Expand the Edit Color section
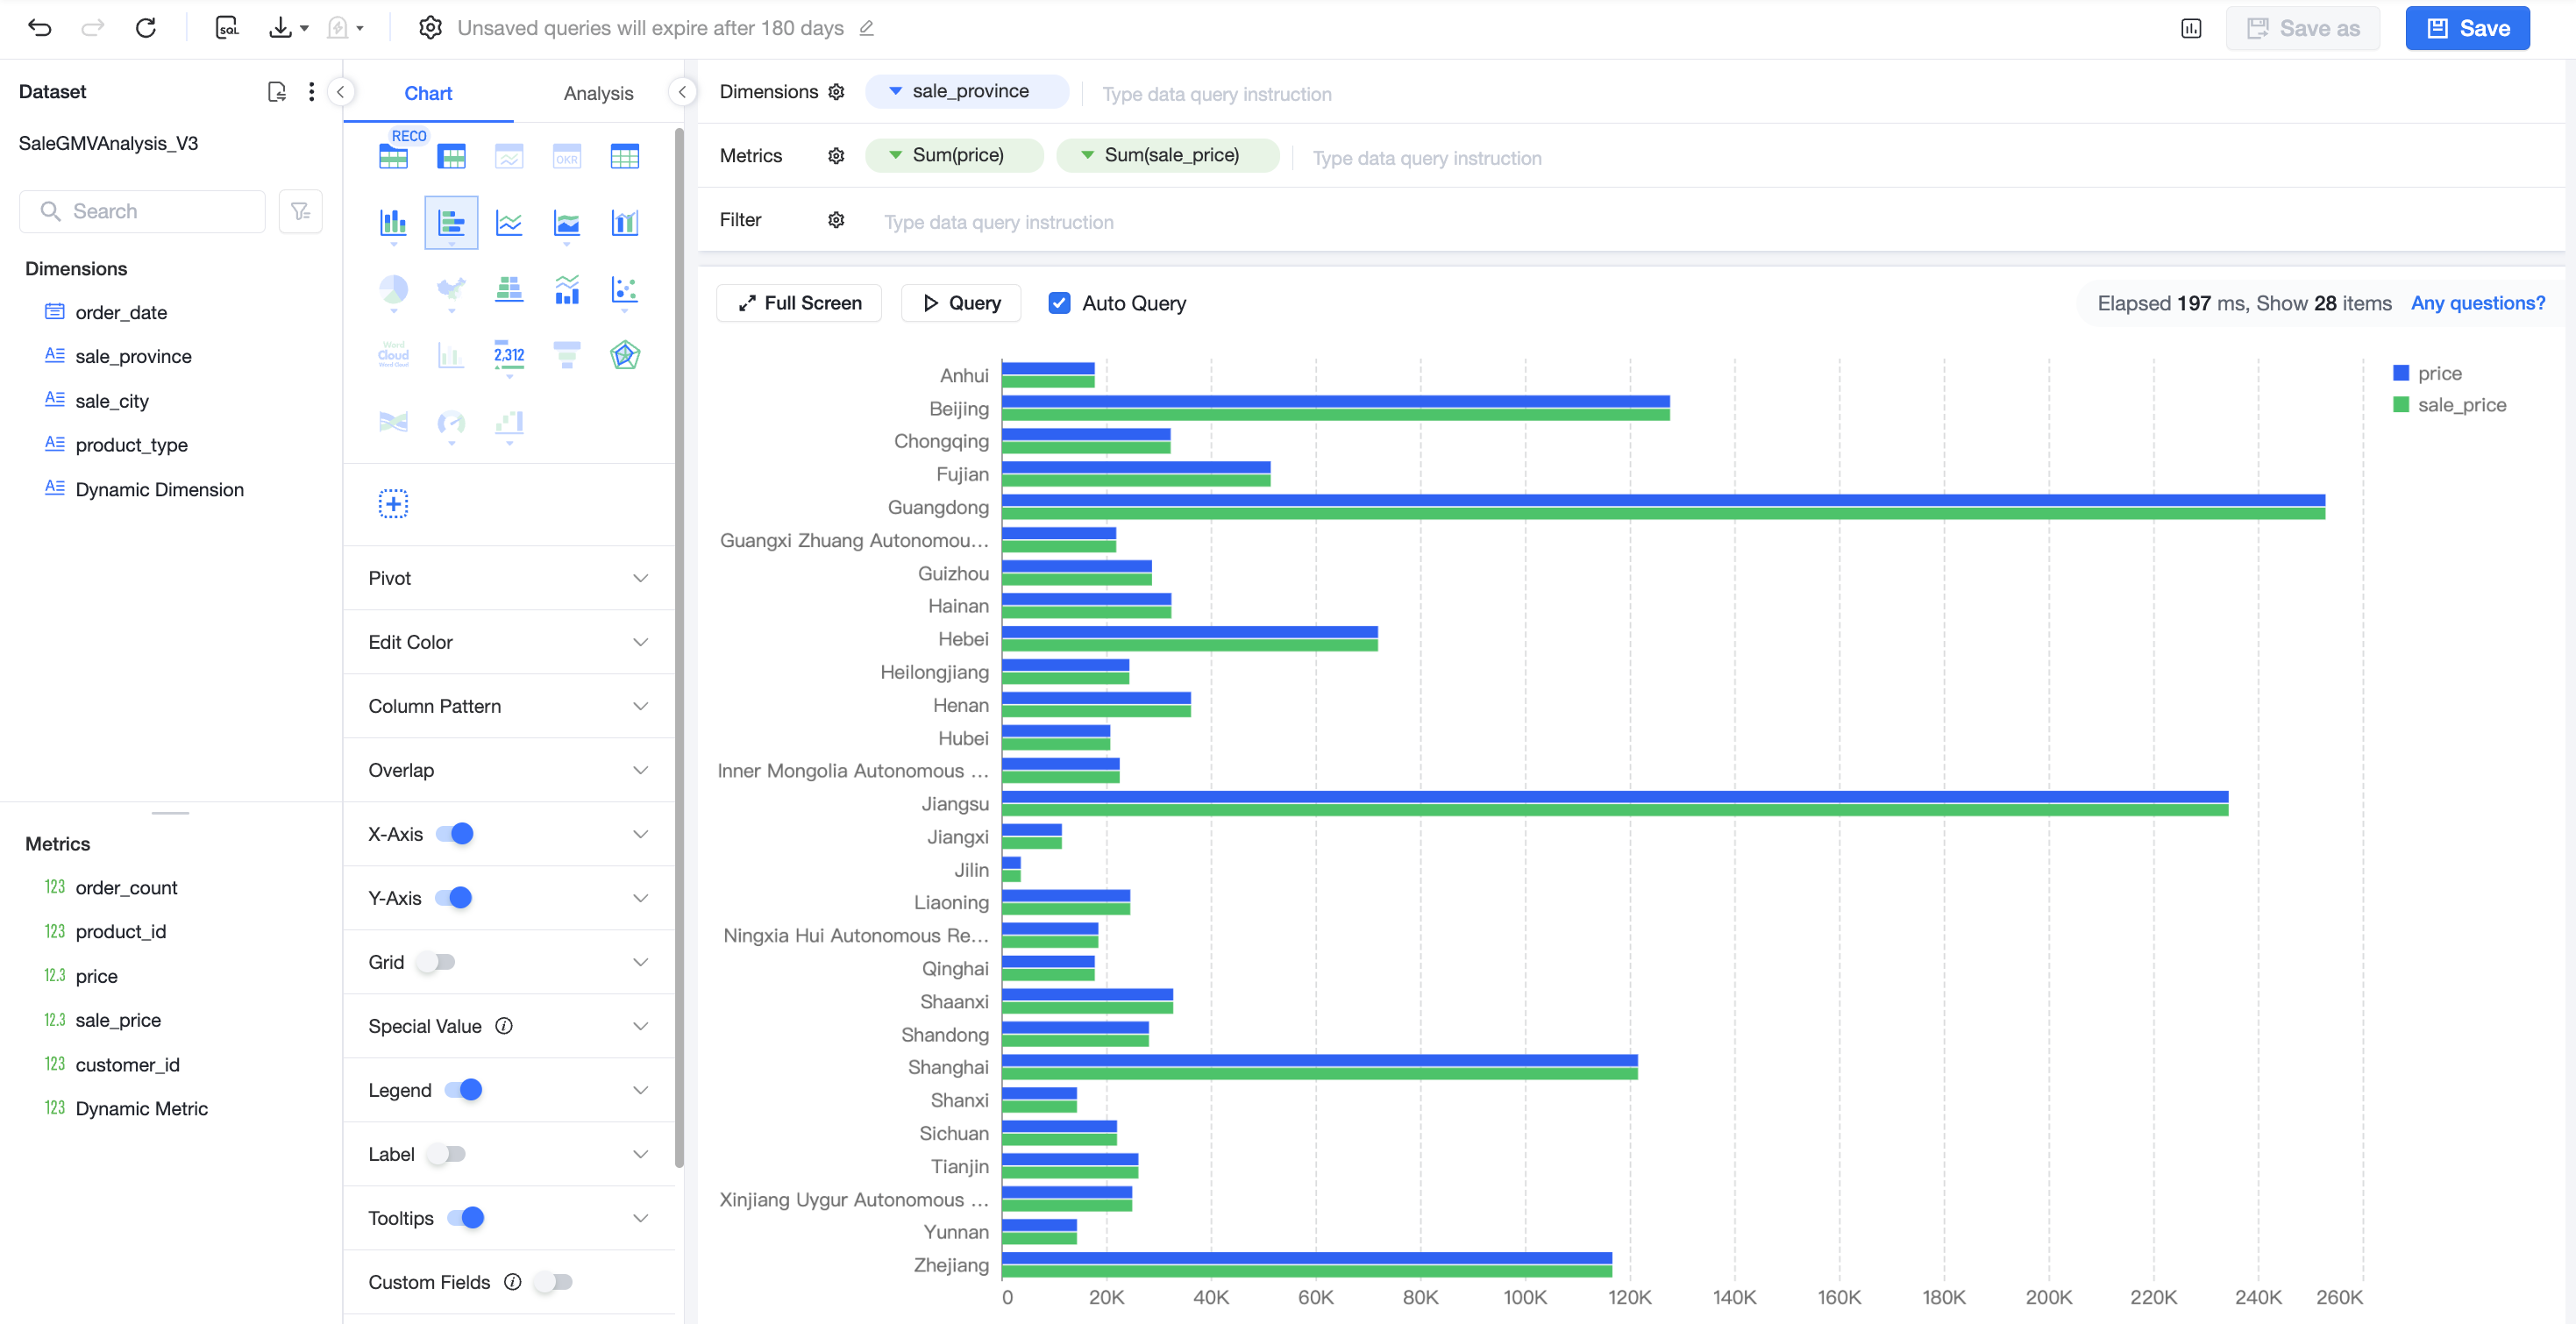The height and width of the screenshot is (1324, 2576). tap(508, 642)
